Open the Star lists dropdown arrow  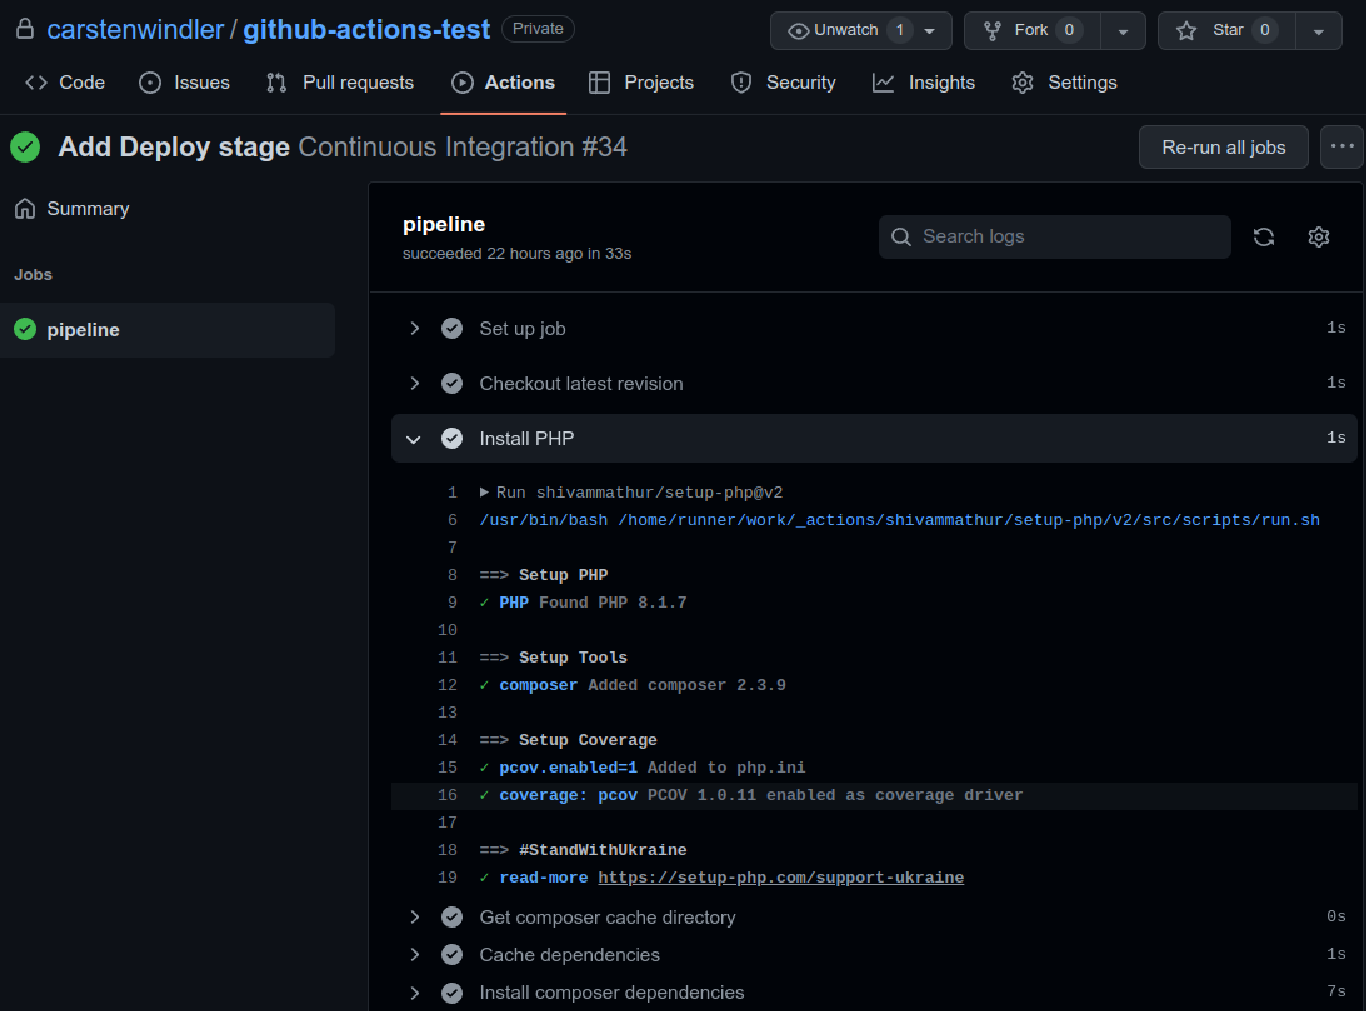tap(1319, 31)
